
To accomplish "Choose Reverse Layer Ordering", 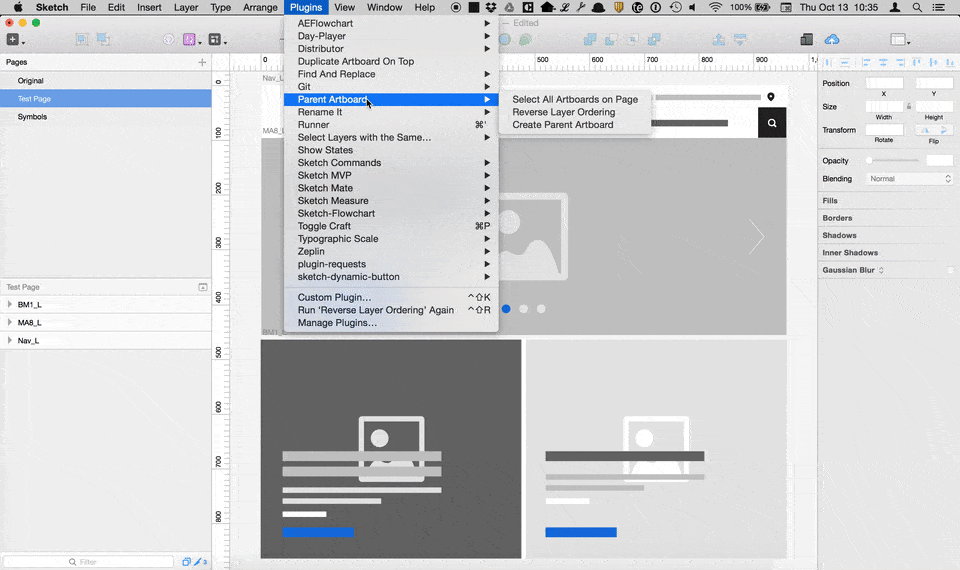I will pos(575,112).
